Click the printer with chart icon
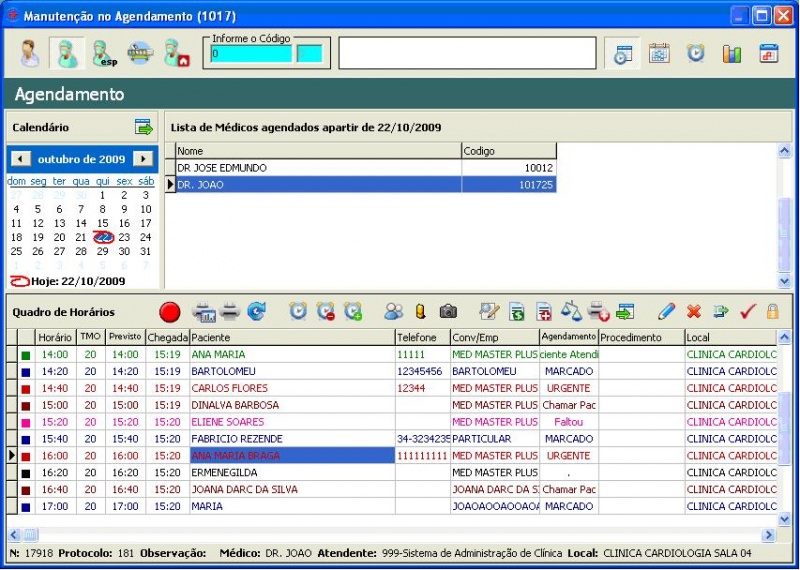Image resolution: width=800 pixels, height=570 pixels. pyautogui.click(x=204, y=312)
